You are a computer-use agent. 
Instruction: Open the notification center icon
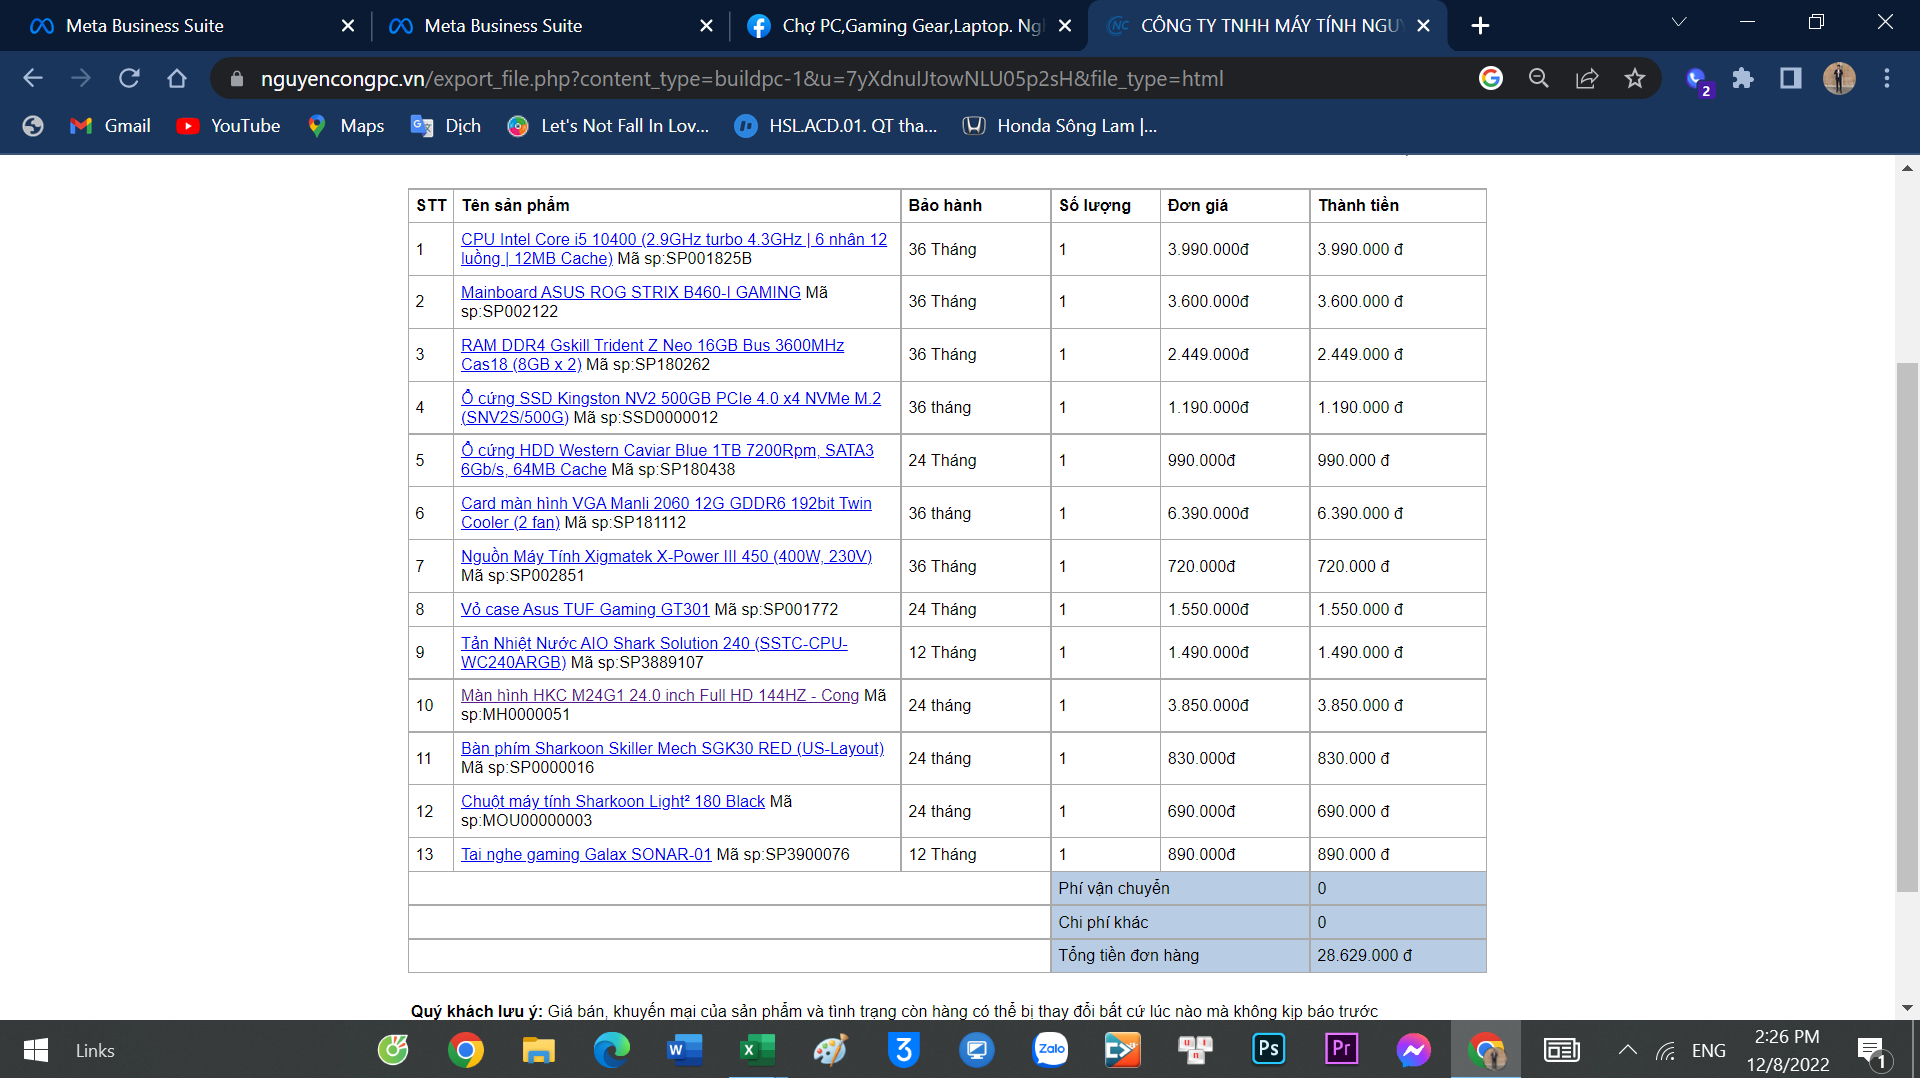[x=1873, y=1050]
